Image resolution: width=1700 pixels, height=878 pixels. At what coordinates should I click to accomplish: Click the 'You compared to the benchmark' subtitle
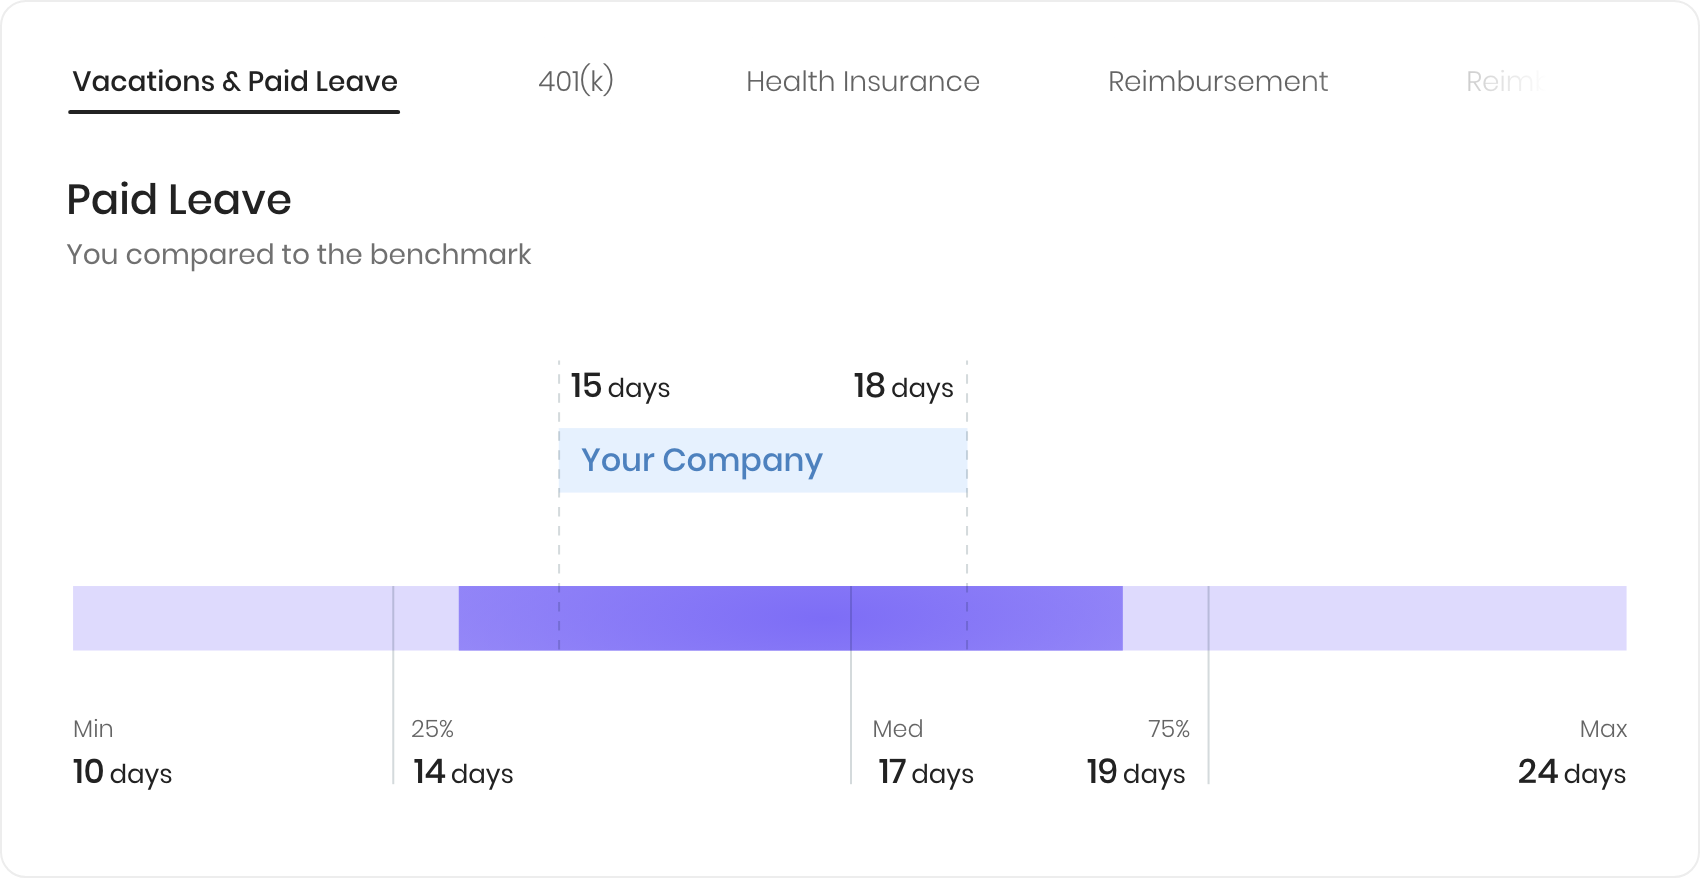point(299,255)
